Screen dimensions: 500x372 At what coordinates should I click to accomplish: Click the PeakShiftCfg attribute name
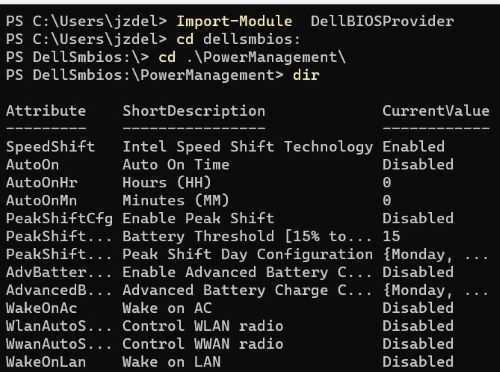[x=59, y=219]
